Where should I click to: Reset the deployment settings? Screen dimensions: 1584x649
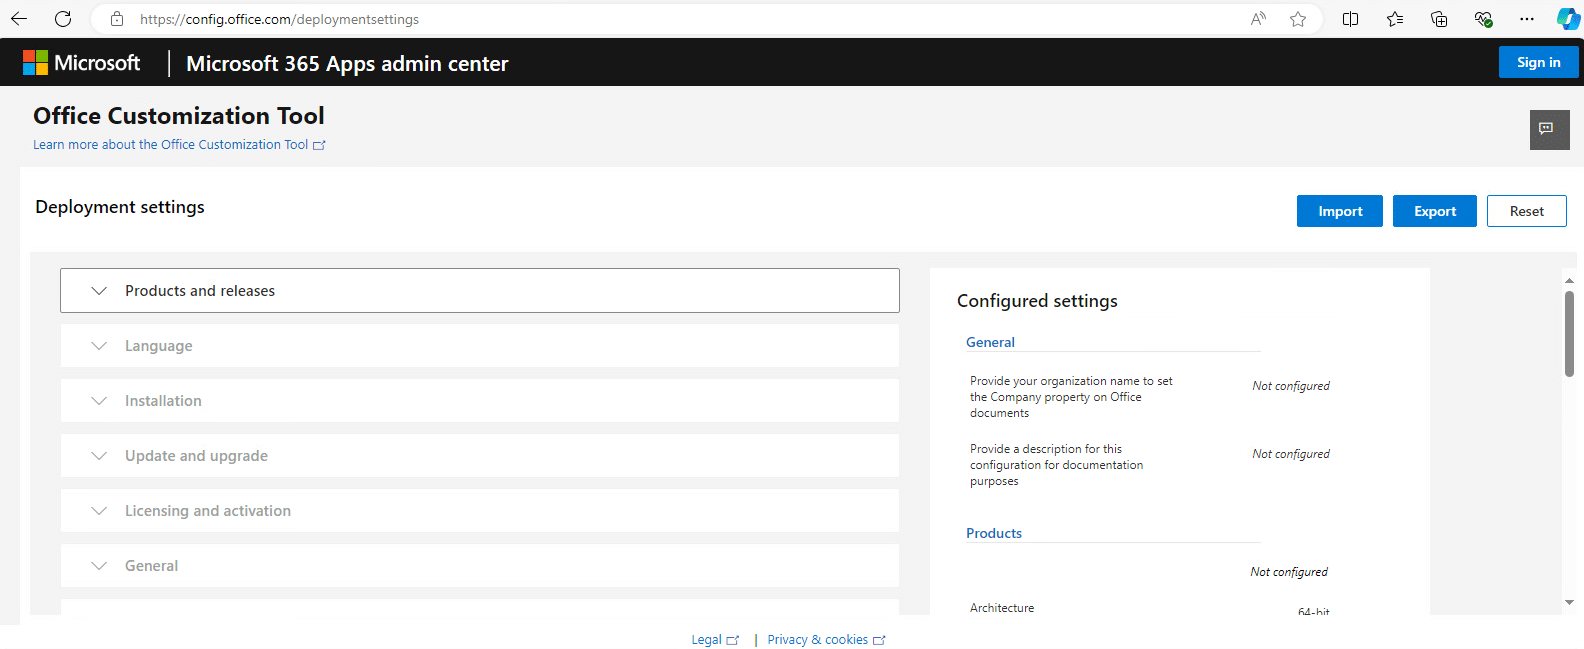tap(1526, 211)
